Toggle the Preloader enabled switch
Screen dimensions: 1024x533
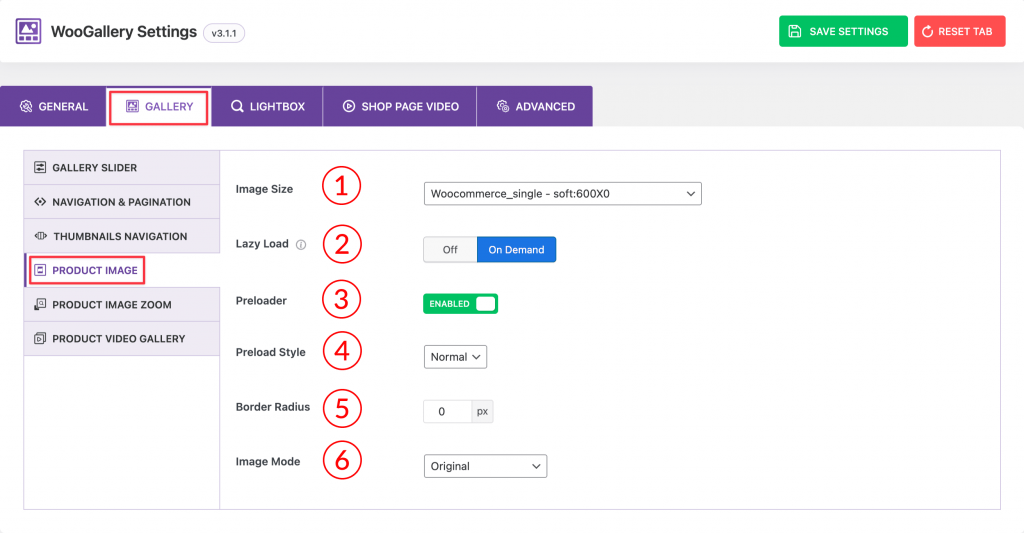(x=460, y=304)
